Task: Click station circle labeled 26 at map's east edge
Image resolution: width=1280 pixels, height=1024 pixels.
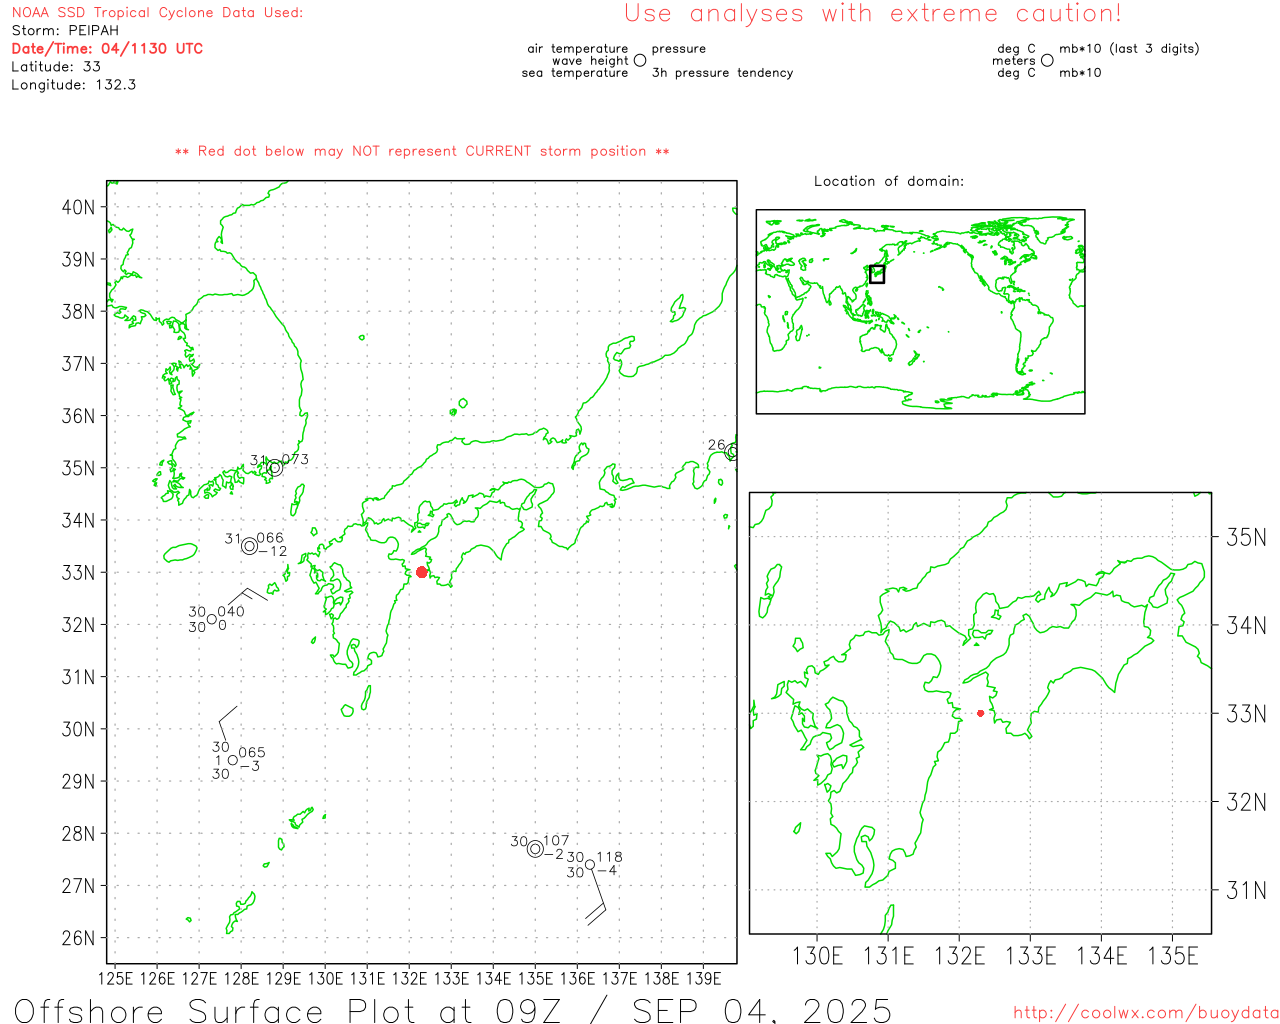Action: [732, 452]
